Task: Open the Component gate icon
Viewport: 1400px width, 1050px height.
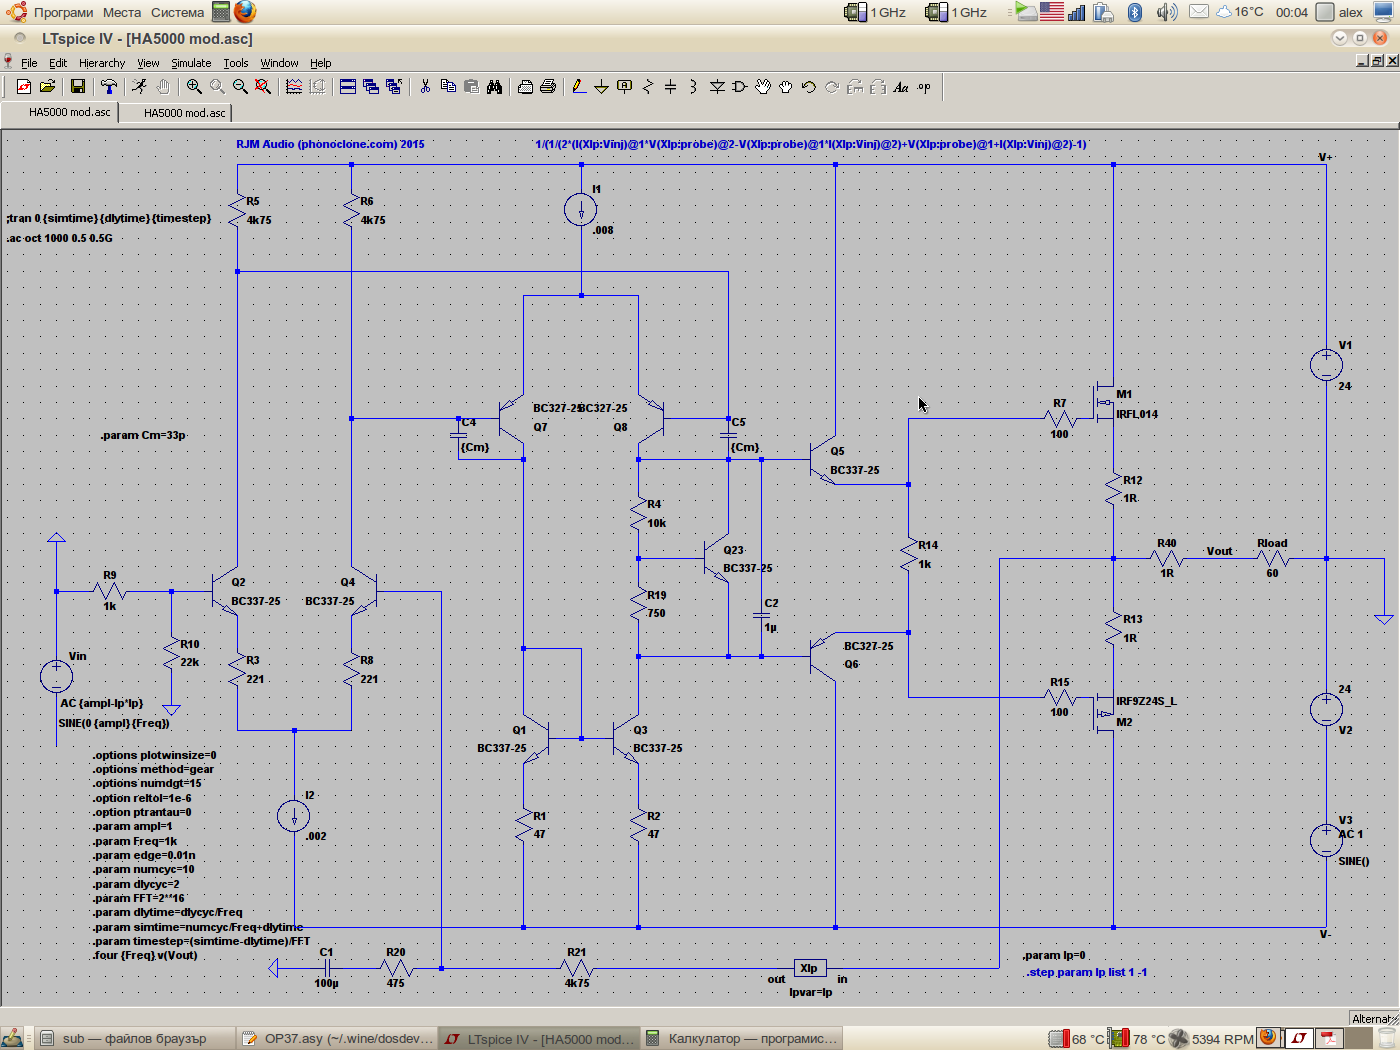Action: 740,87
